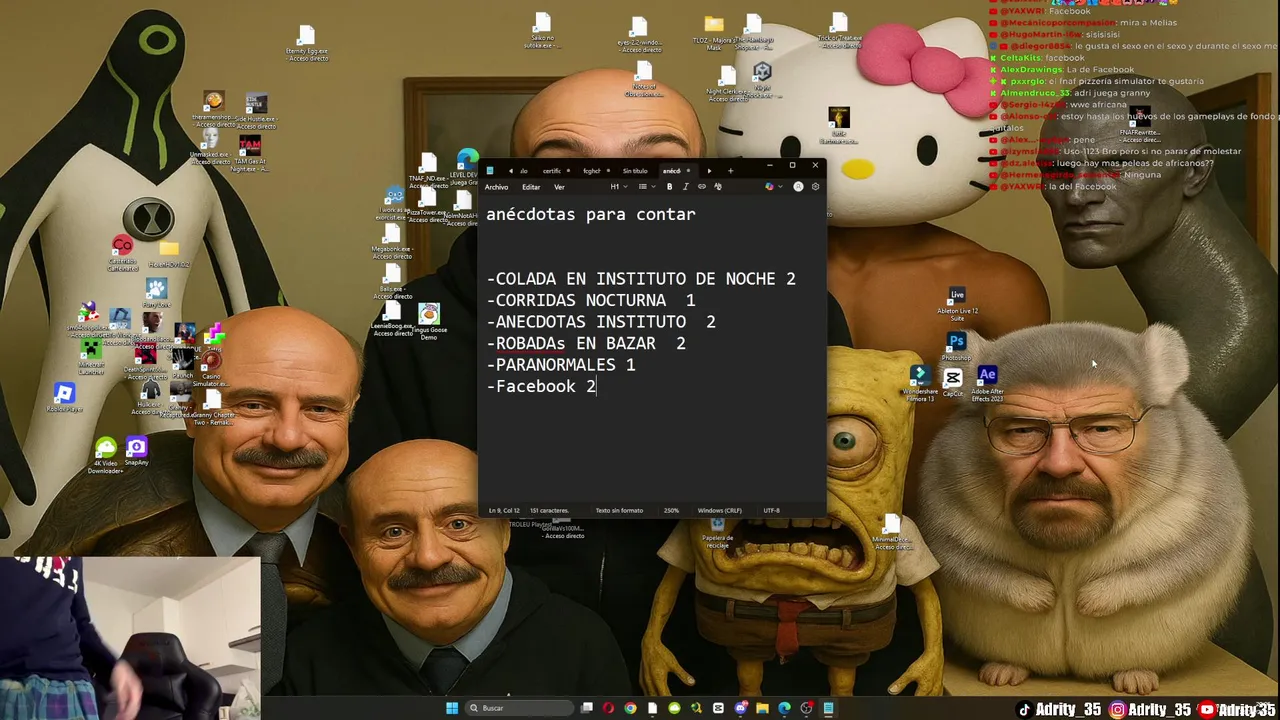The width and height of the screenshot is (1280, 720).
Task: Open the Windows Start menu
Action: (452, 708)
